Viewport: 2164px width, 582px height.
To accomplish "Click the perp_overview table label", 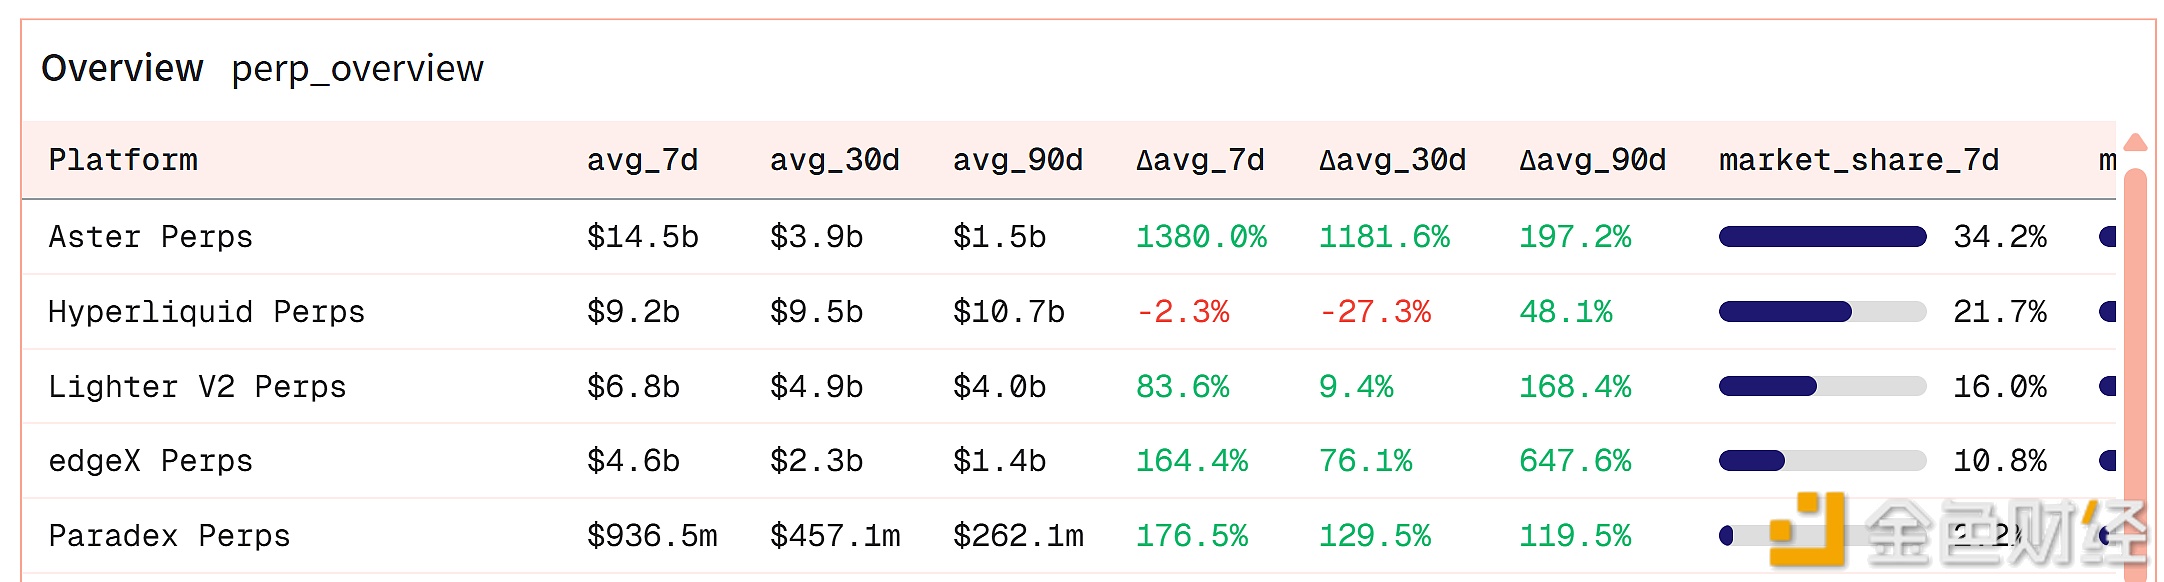I will [x=357, y=69].
